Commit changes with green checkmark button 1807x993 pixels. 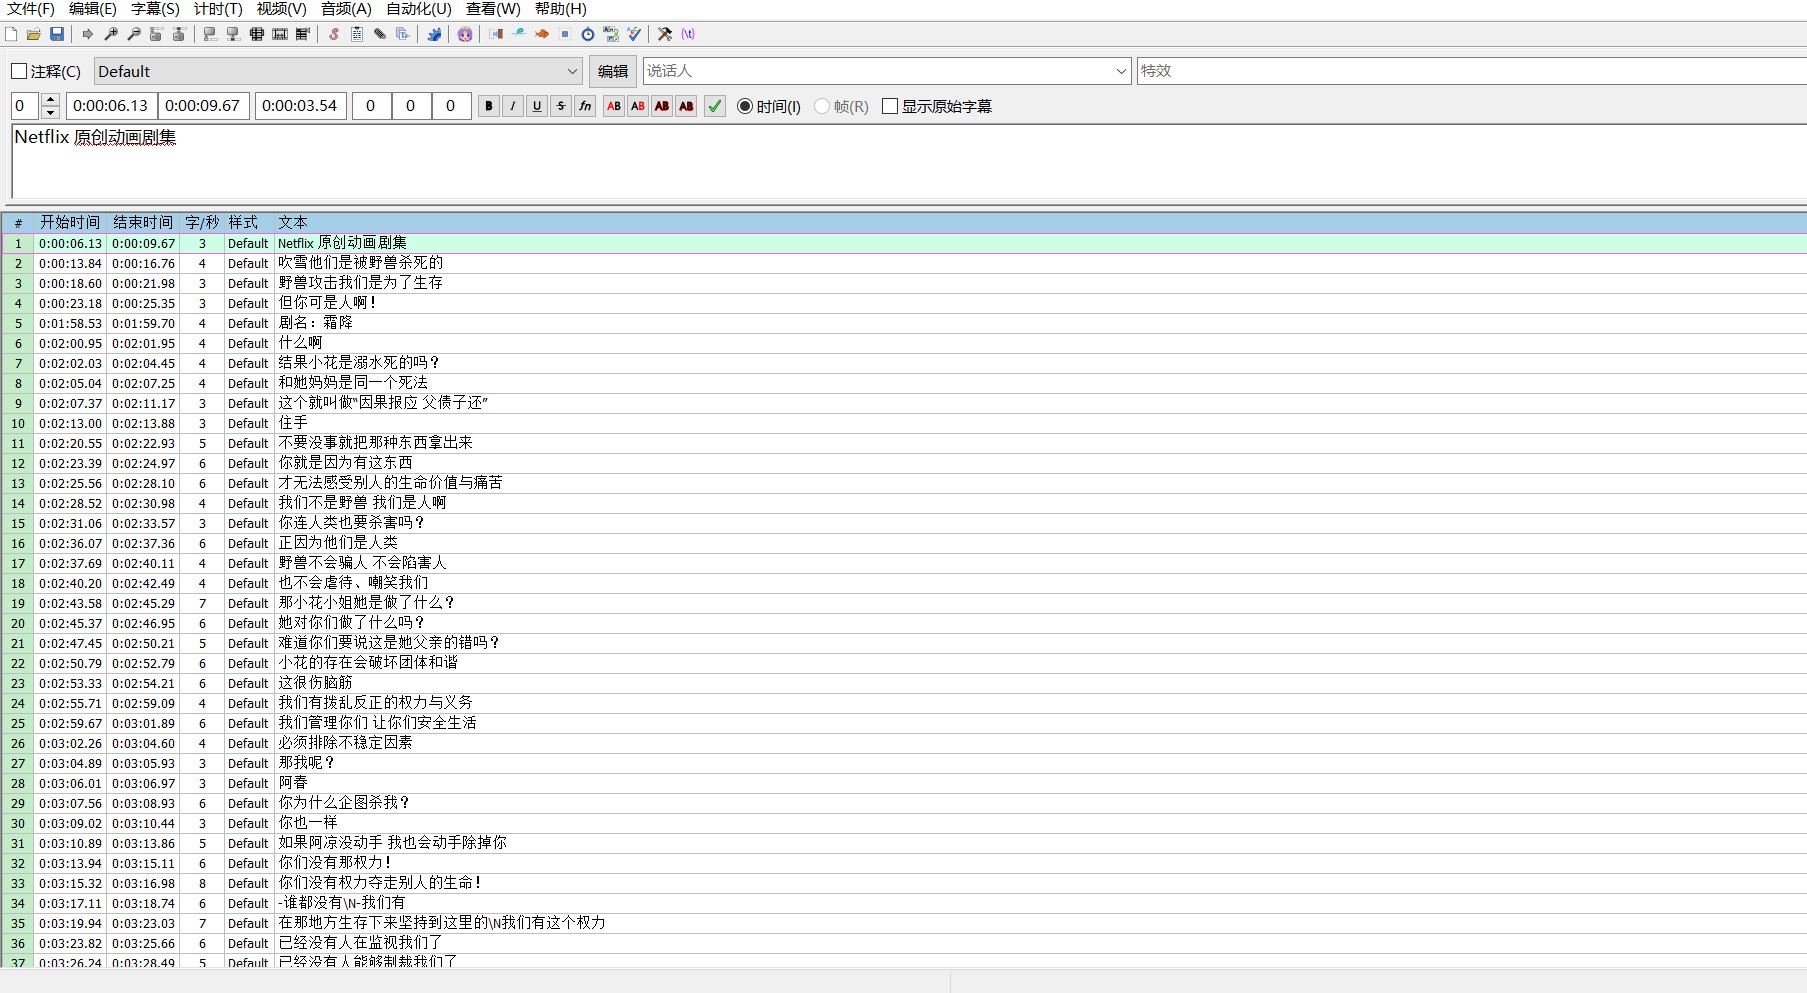(715, 106)
